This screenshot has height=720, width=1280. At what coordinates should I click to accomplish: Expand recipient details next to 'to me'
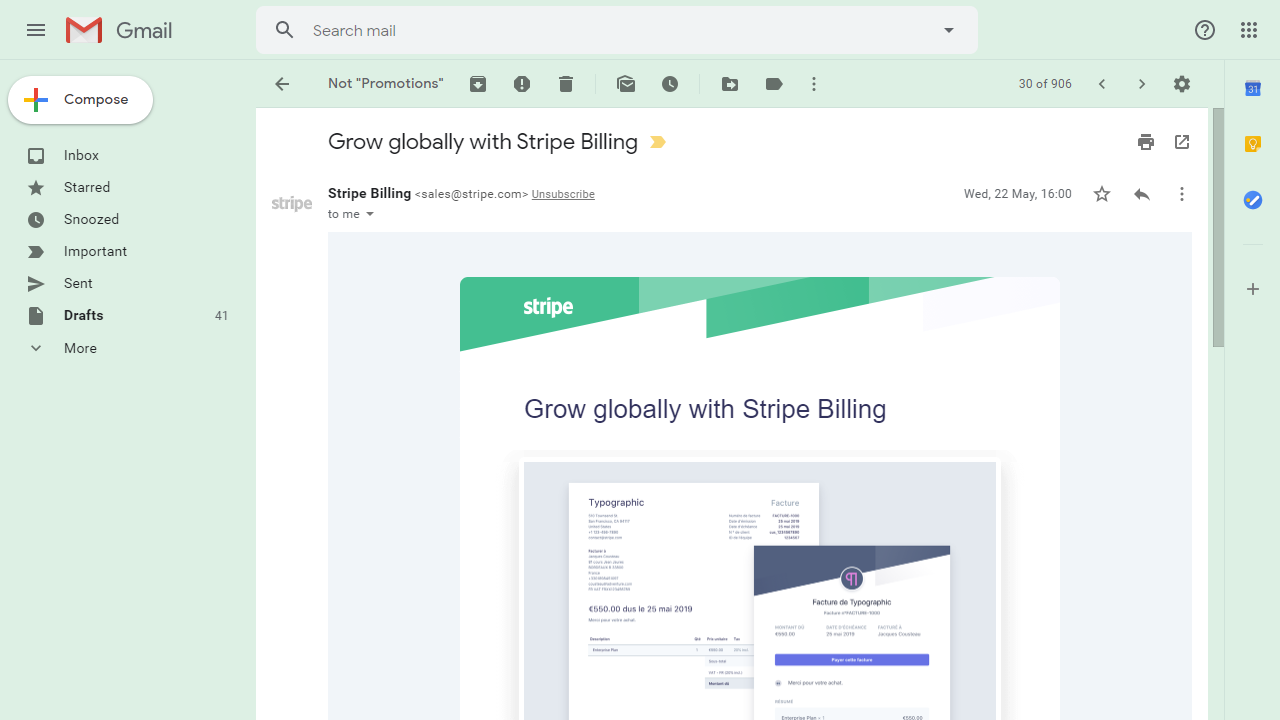[x=370, y=214]
